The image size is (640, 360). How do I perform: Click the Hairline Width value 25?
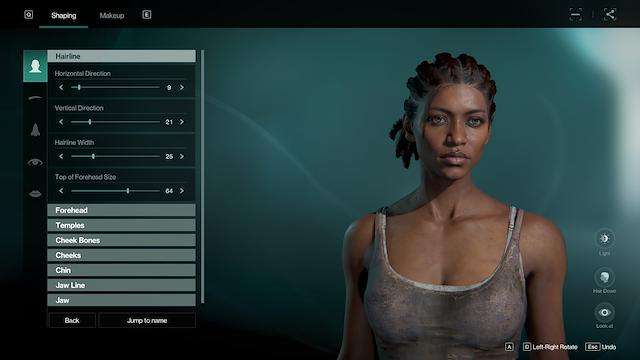(169, 157)
